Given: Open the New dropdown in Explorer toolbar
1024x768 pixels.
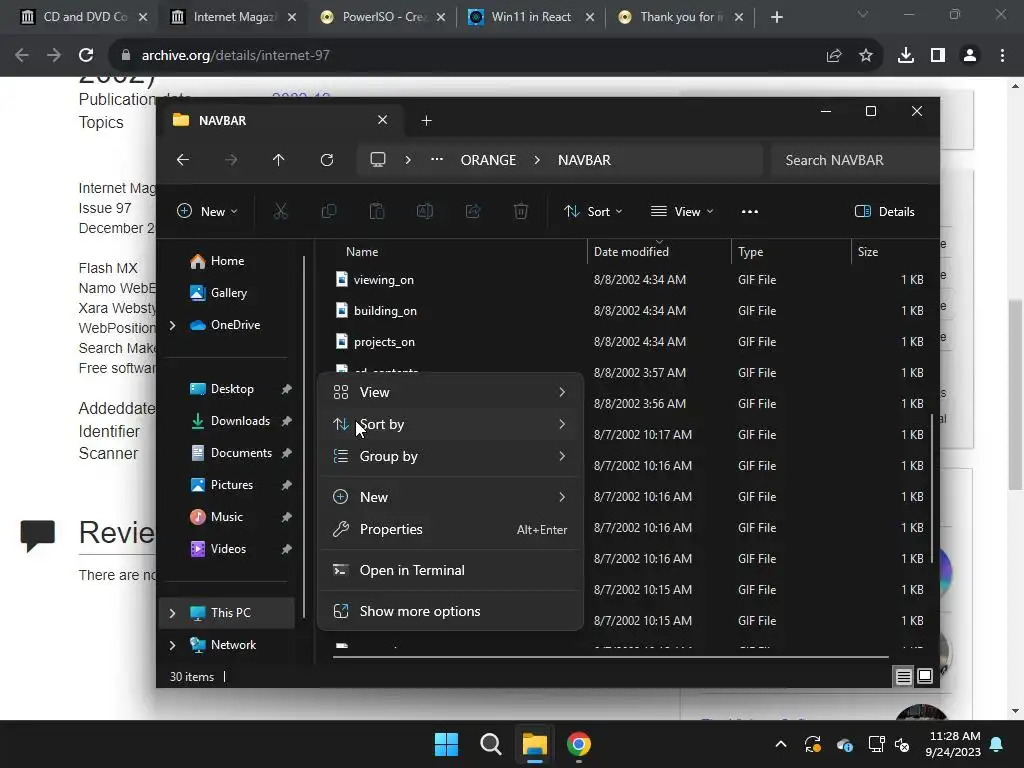Looking at the screenshot, I should click(x=208, y=212).
